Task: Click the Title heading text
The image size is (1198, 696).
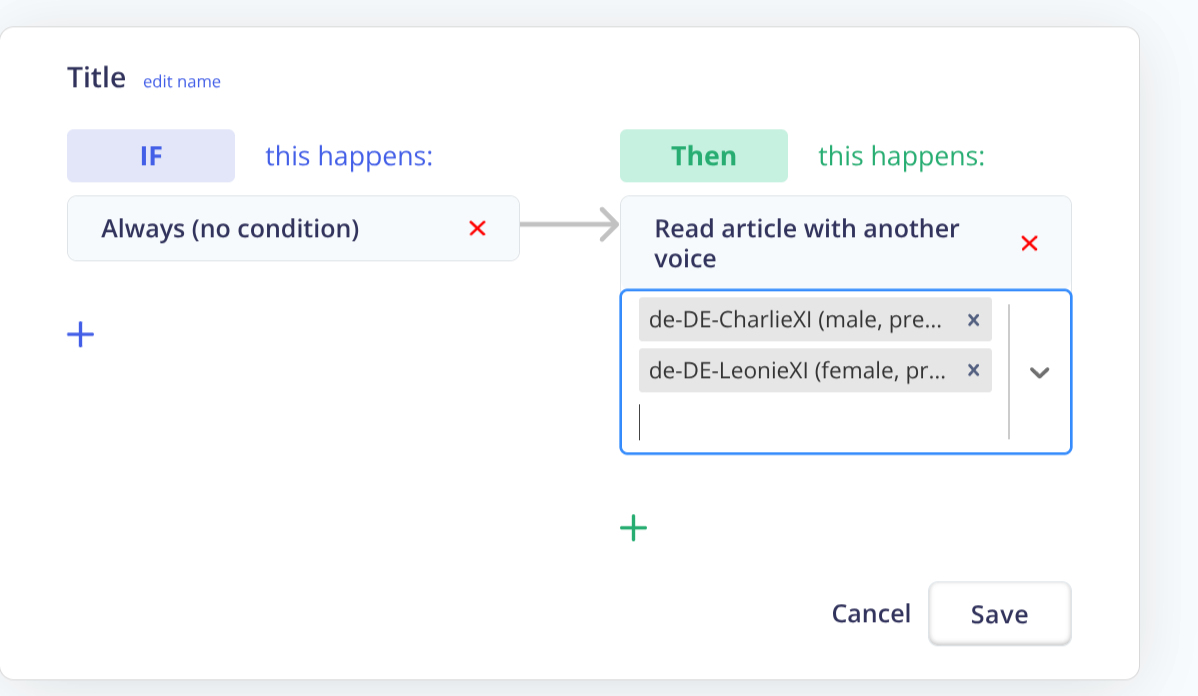Action: tap(96, 78)
